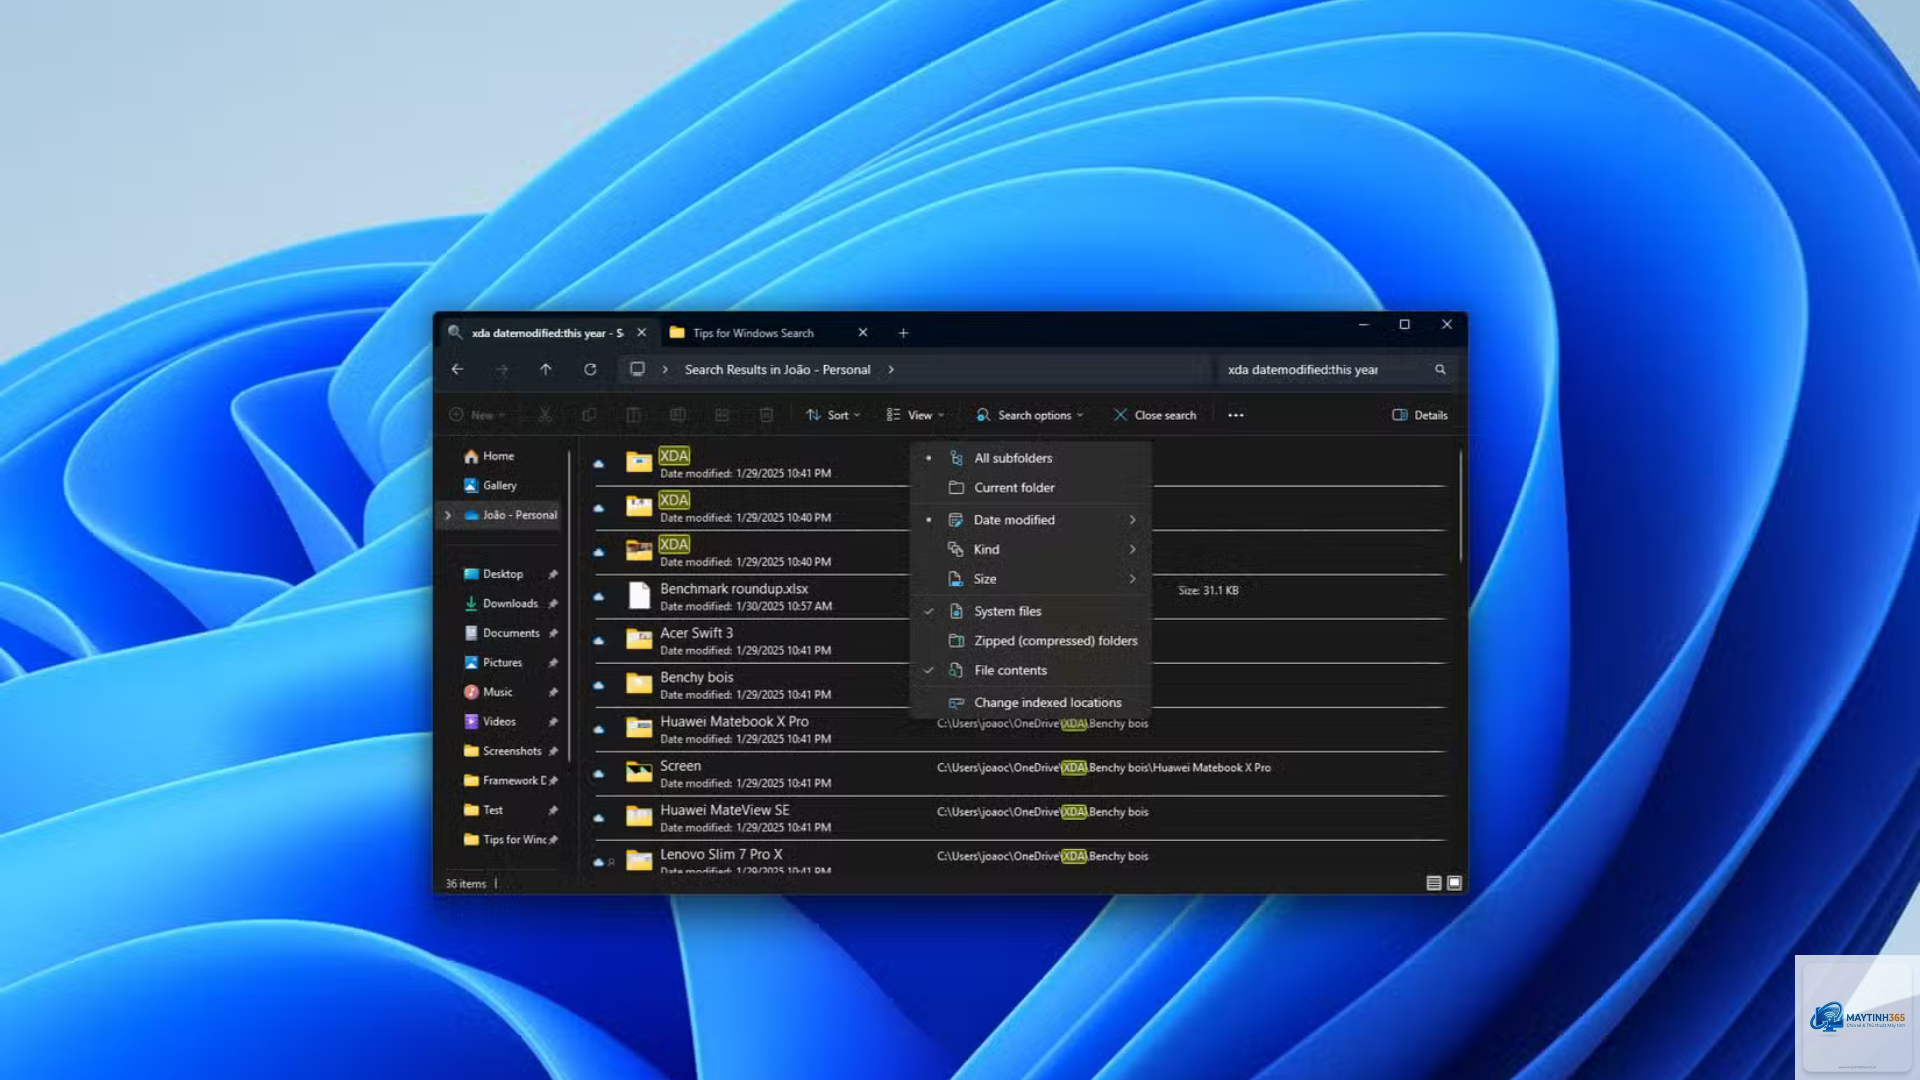Toggle File contents option
The image size is (1920, 1080).
click(x=1031, y=670)
